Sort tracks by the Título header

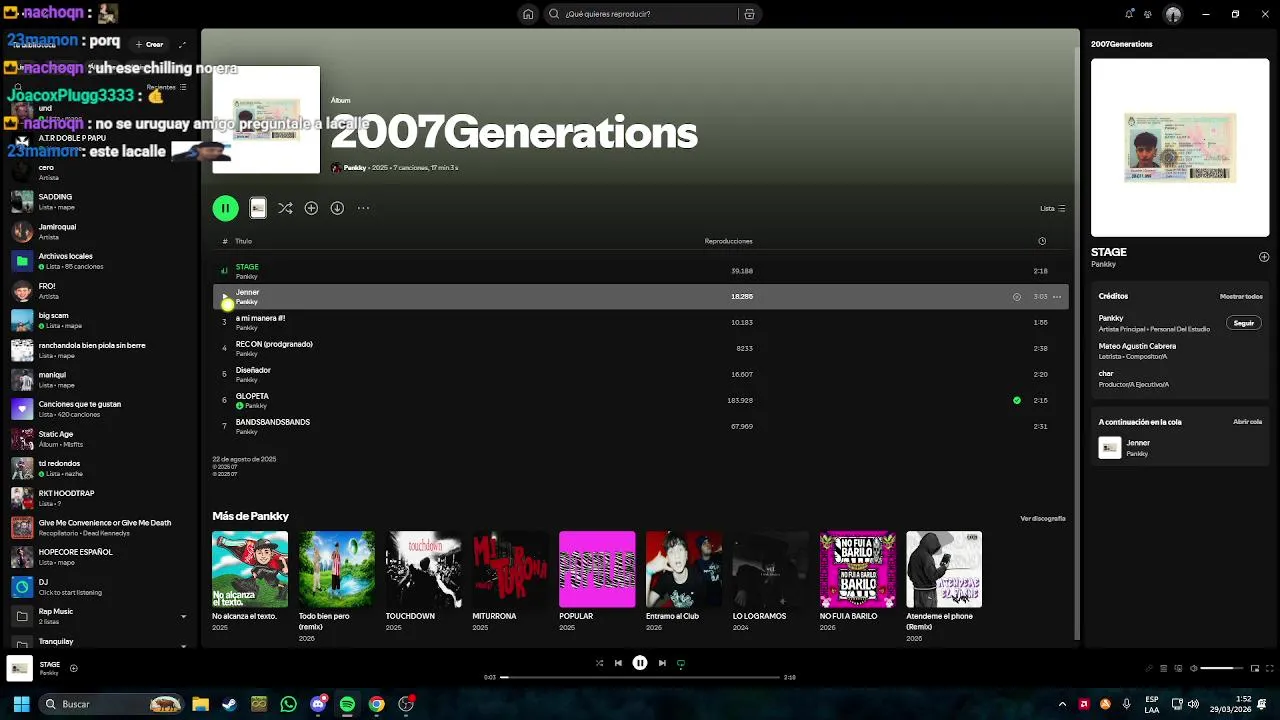(243, 241)
